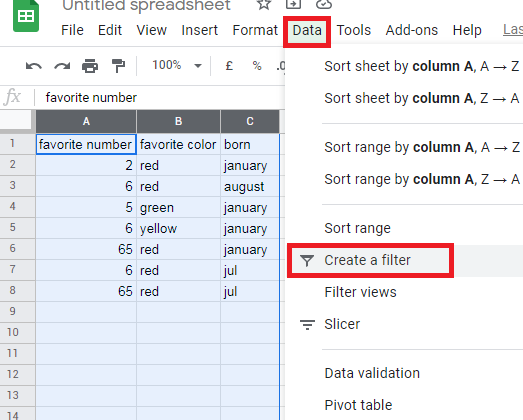This screenshot has width=523, height=420.
Task: Close the open Data menu
Action: point(307,31)
